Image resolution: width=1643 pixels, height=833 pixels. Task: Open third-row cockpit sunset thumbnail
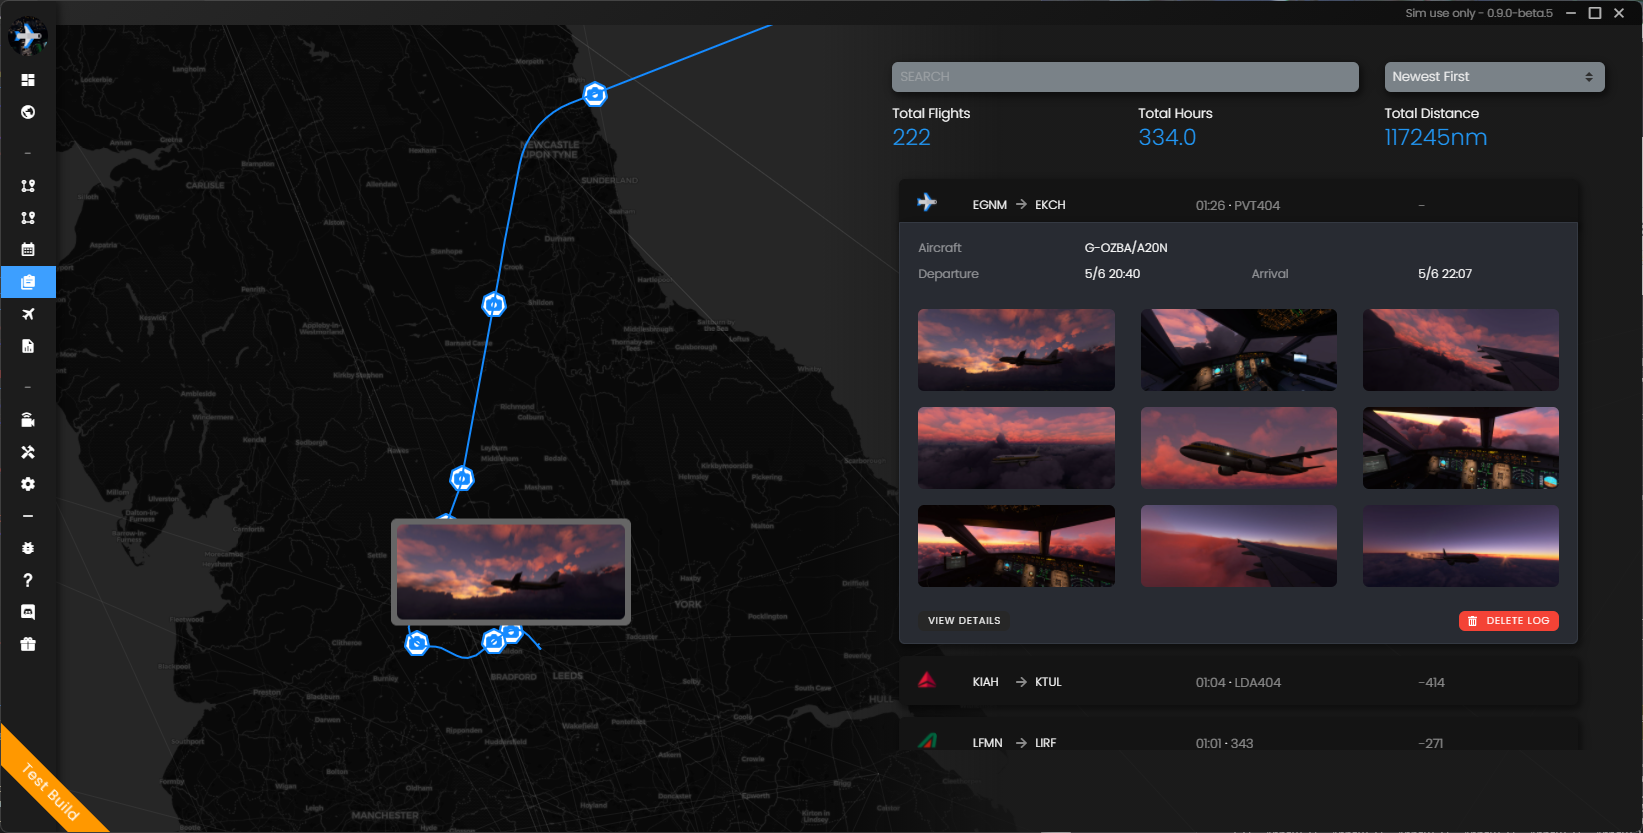pos(1016,545)
